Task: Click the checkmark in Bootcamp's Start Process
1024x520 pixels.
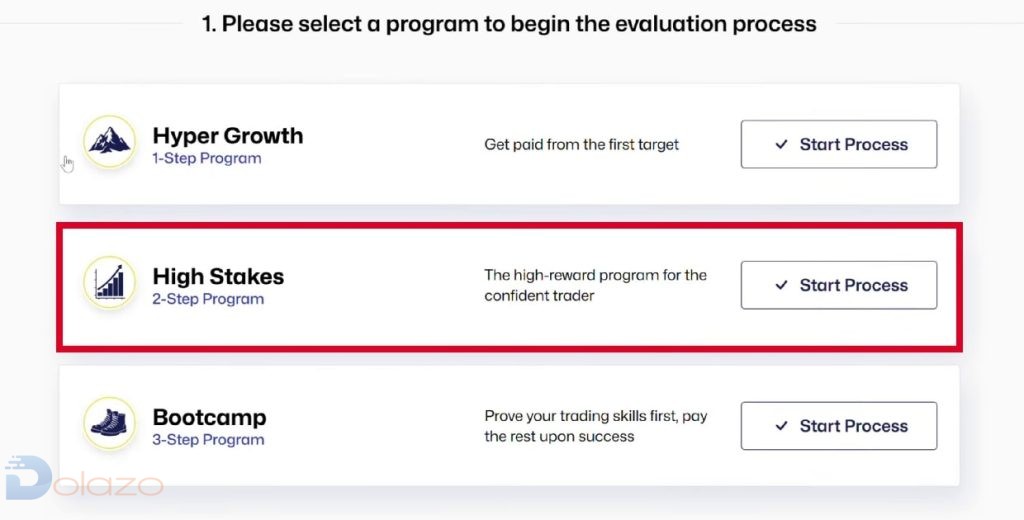Action: [x=781, y=426]
